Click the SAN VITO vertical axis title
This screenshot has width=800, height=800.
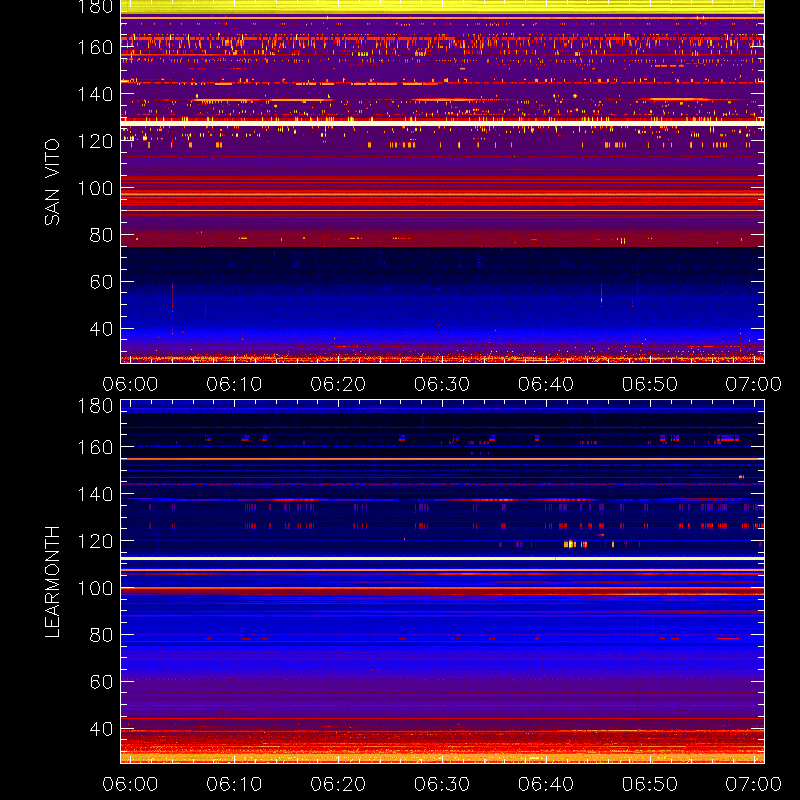point(52,182)
